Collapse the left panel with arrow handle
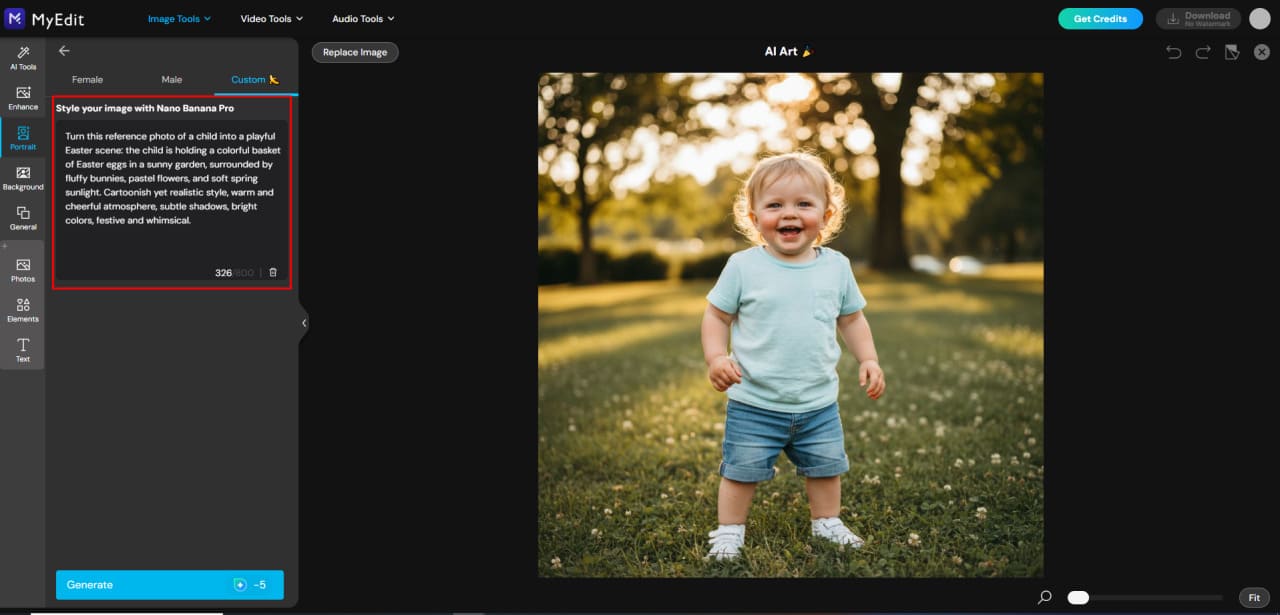This screenshot has height=615, width=1280. (x=304, y=323)
